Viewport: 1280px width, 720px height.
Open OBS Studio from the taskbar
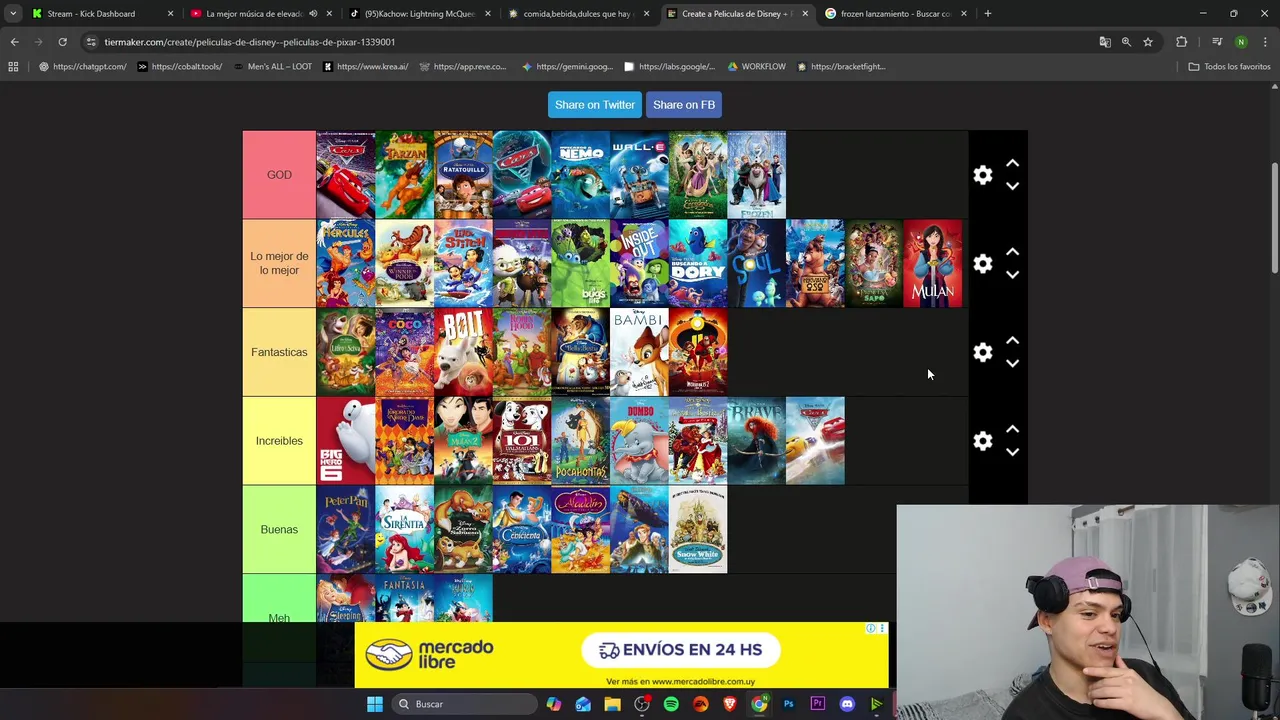642,704
